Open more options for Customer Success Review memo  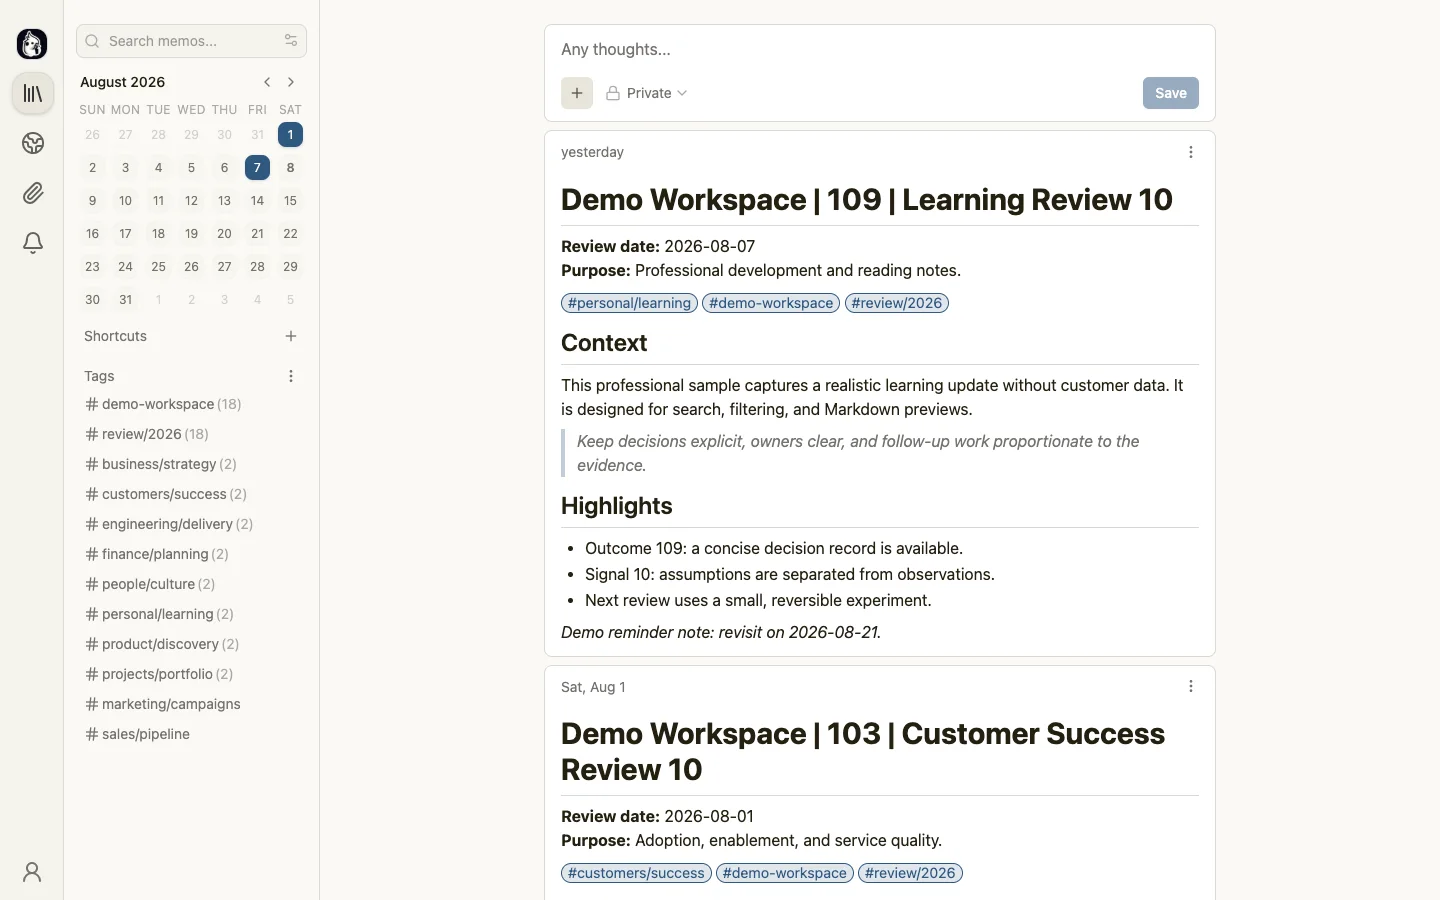point(1190,686)
